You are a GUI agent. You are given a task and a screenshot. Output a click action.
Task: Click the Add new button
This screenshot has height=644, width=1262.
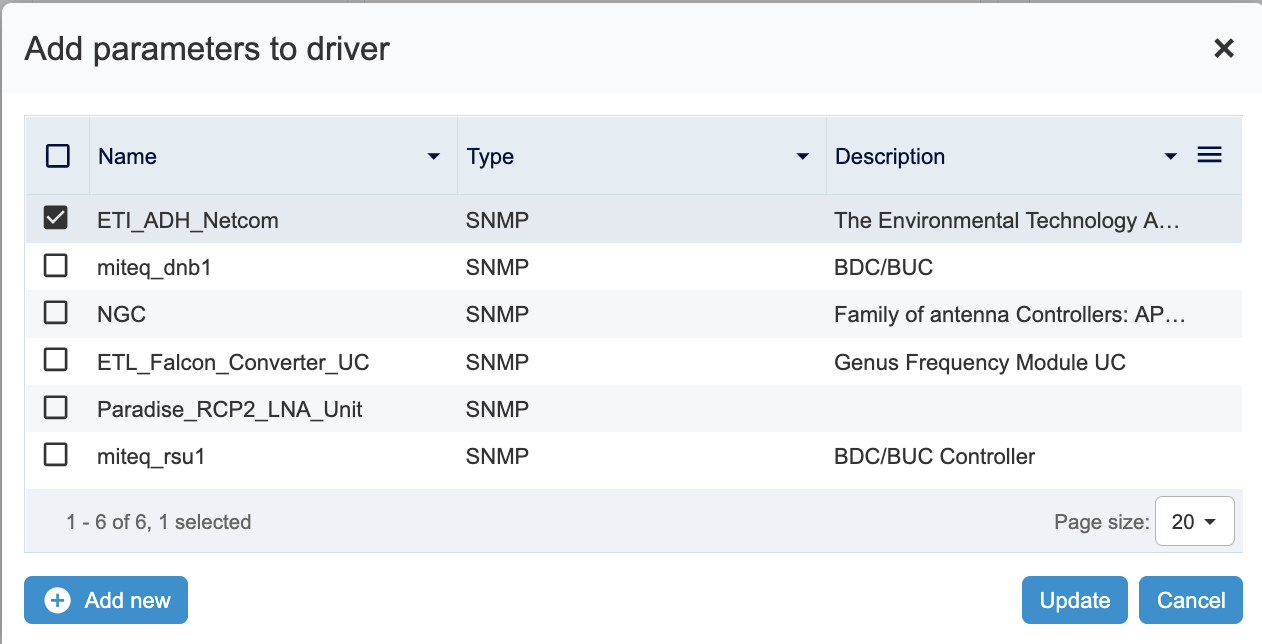(x=105, y=600)
